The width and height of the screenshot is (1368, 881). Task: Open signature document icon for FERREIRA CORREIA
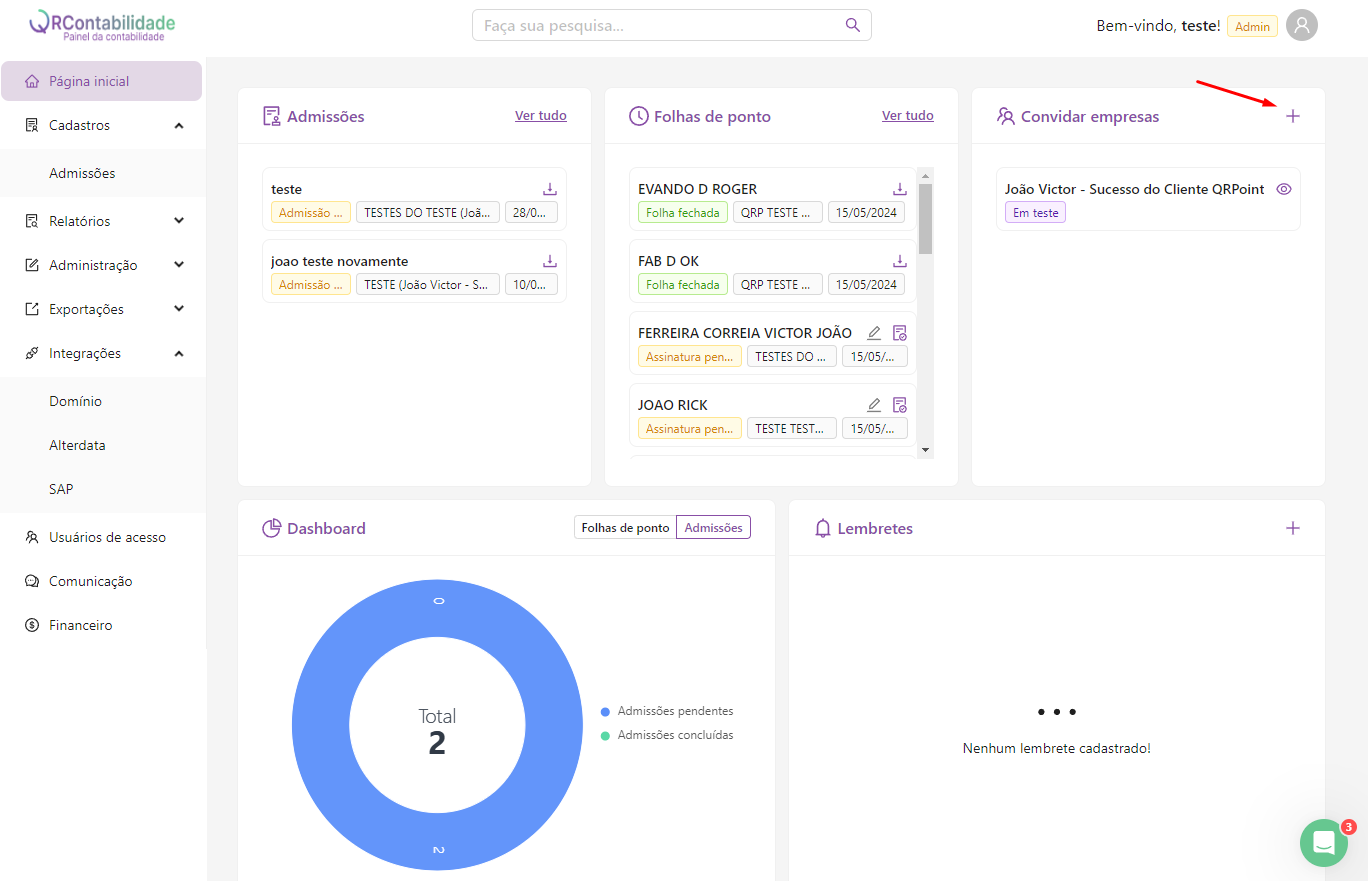coord(899,333)
